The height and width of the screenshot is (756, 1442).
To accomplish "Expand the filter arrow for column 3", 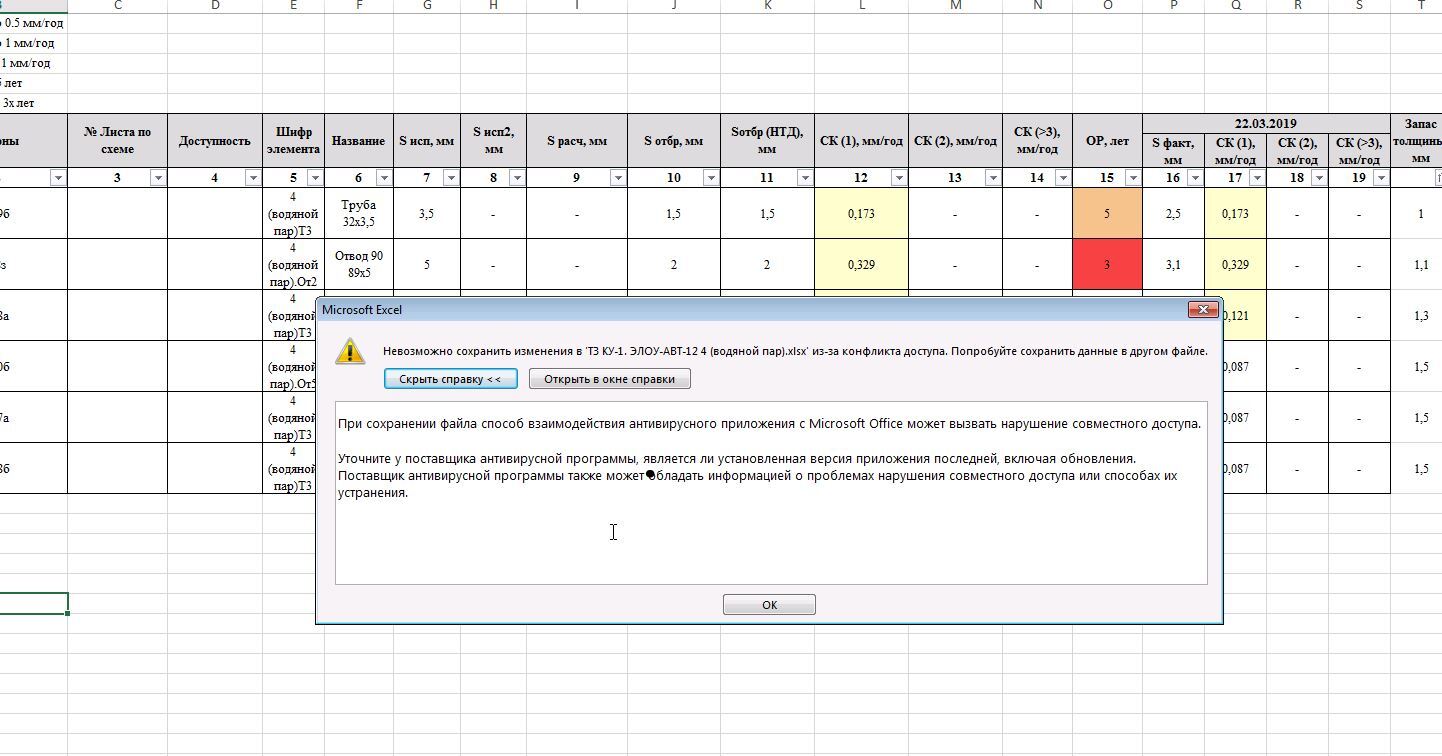I will 157,178.
